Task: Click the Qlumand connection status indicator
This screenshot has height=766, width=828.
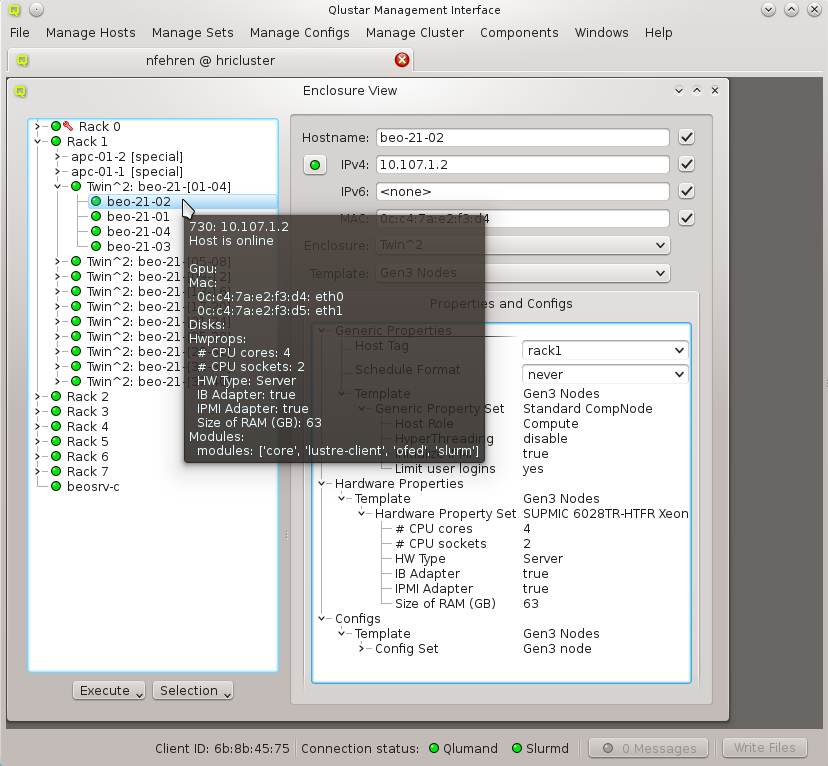Action: (x=434, y=748)
